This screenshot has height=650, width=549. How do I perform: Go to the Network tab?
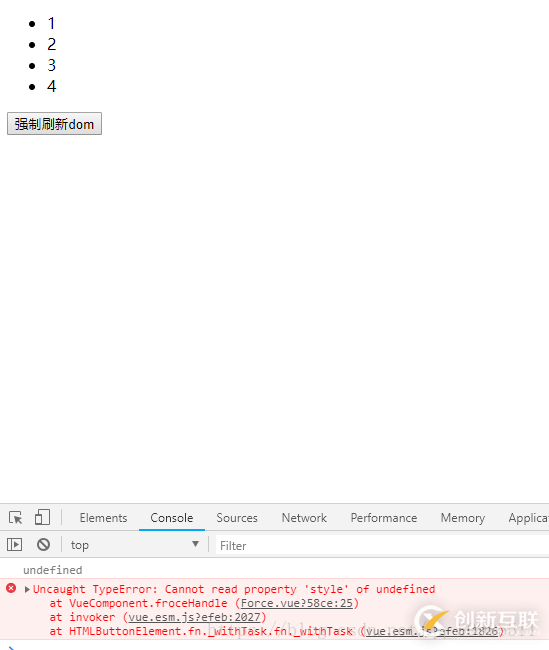pyautogui.click(x=304, y=518)
